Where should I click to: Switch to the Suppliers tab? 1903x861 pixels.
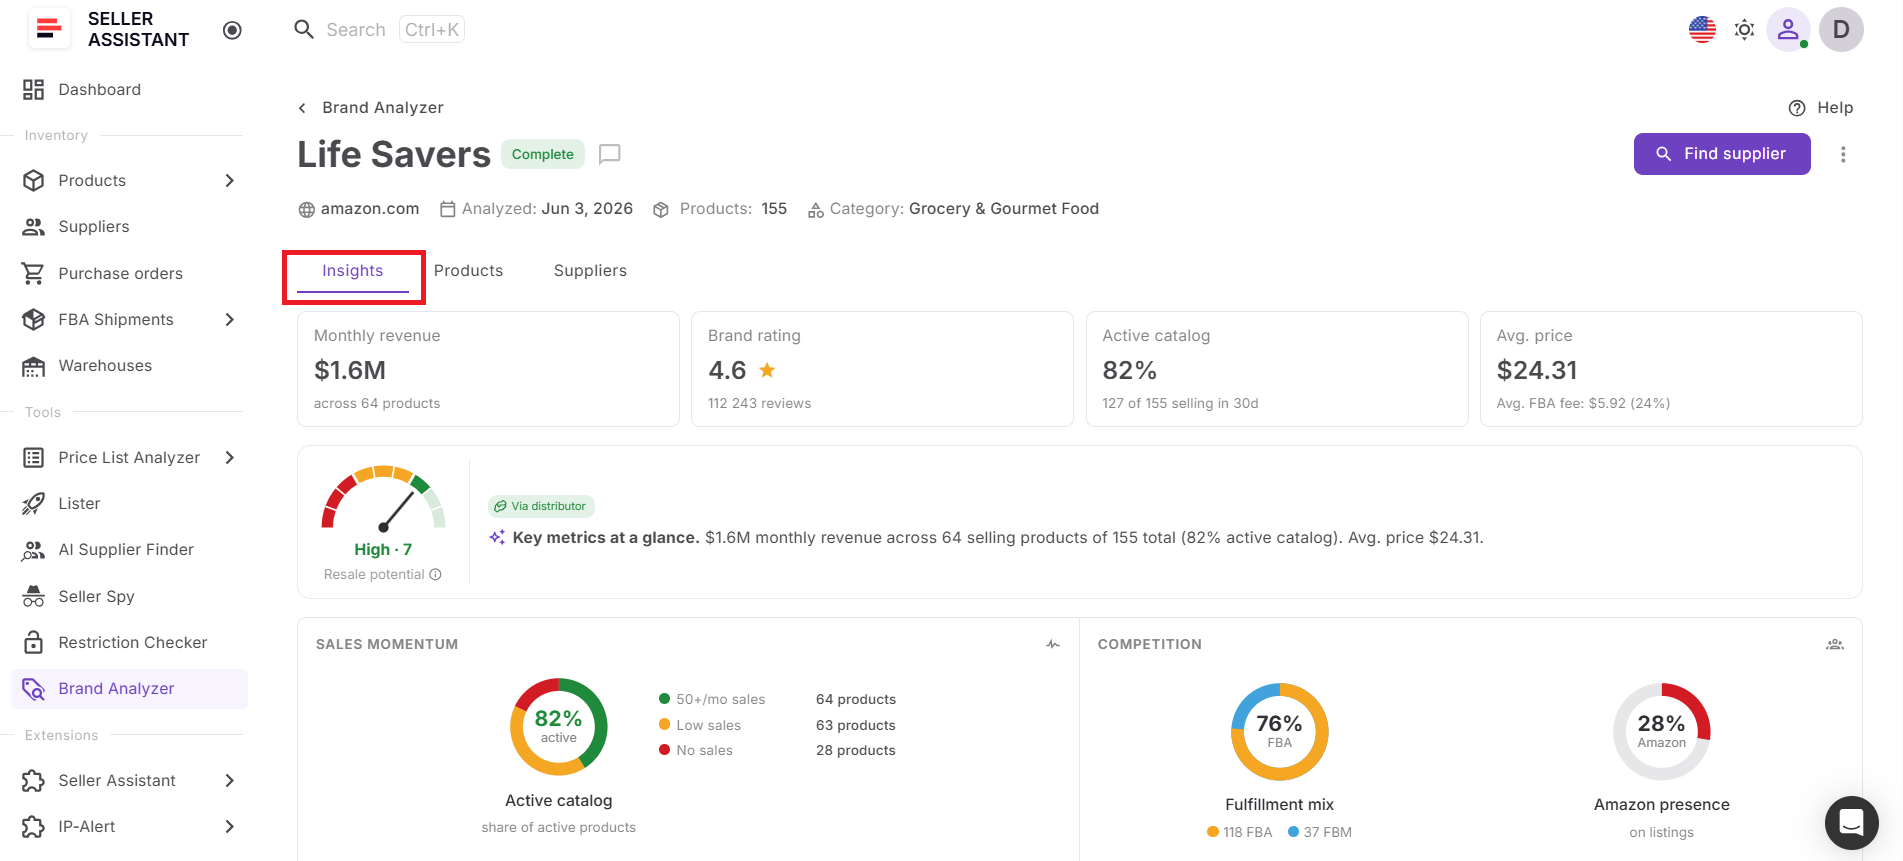590,271
